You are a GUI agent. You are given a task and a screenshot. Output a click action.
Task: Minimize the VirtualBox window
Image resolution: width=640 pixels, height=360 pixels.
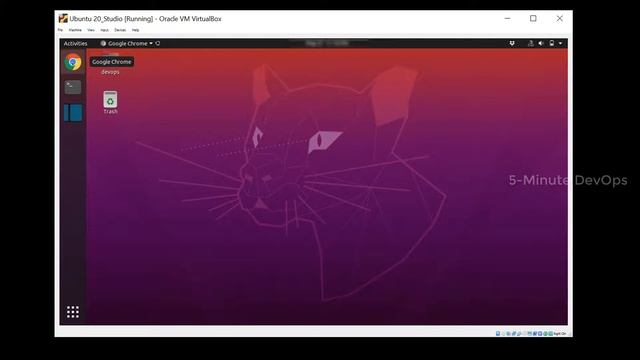tap(507, 18)
